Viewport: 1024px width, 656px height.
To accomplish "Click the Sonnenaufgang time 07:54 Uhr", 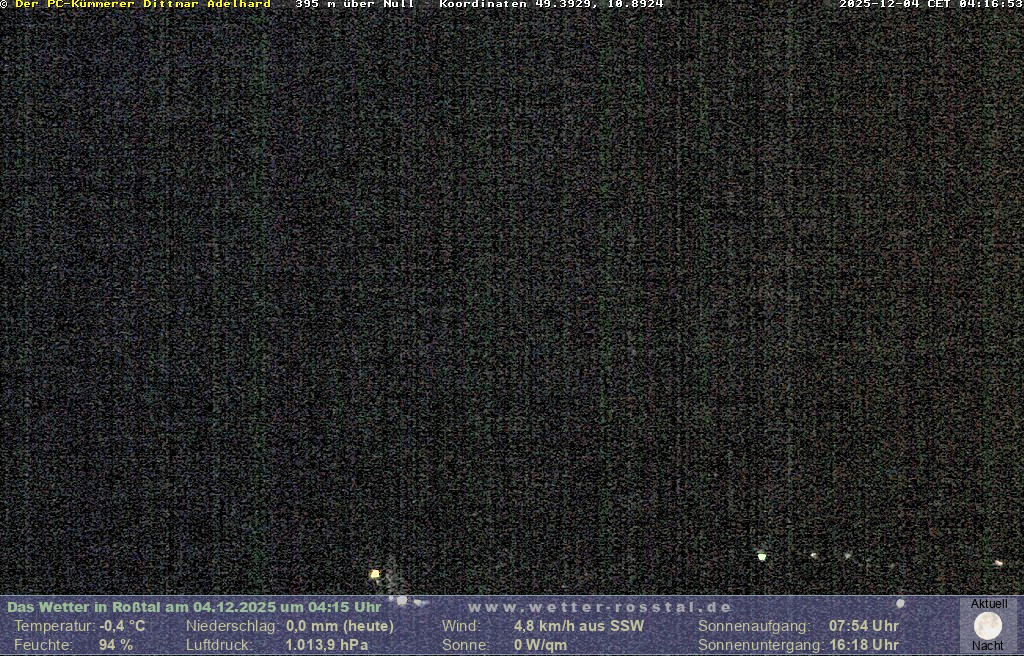I will coord(863,626).
